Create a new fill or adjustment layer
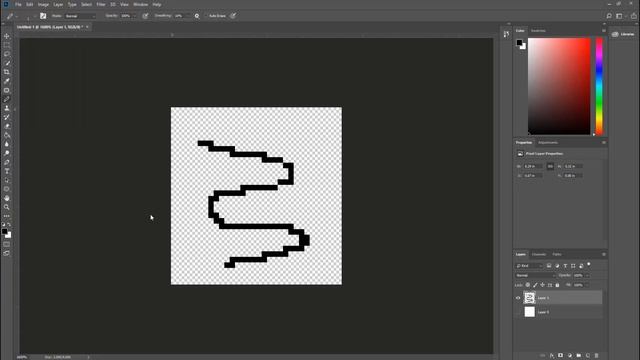 coord(570,356)
